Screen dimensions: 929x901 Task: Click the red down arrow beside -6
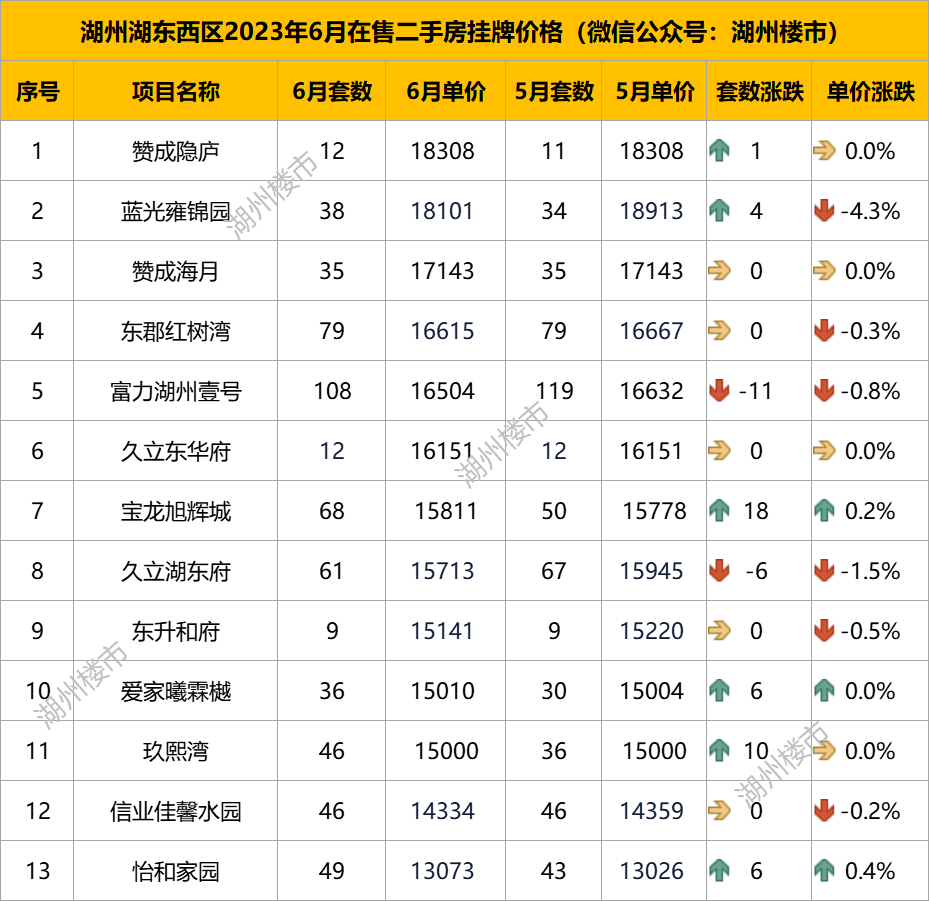coord(719,571)
